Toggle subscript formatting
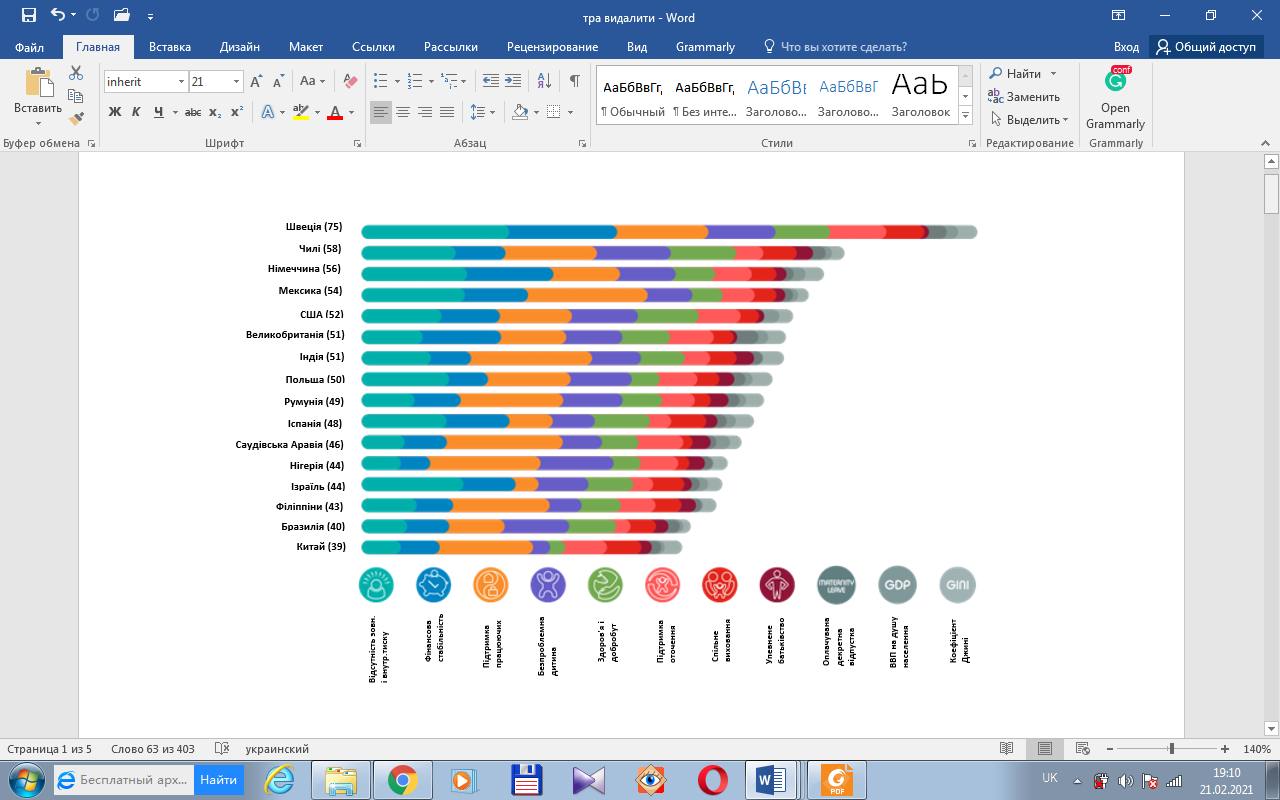 pos(215,112)
